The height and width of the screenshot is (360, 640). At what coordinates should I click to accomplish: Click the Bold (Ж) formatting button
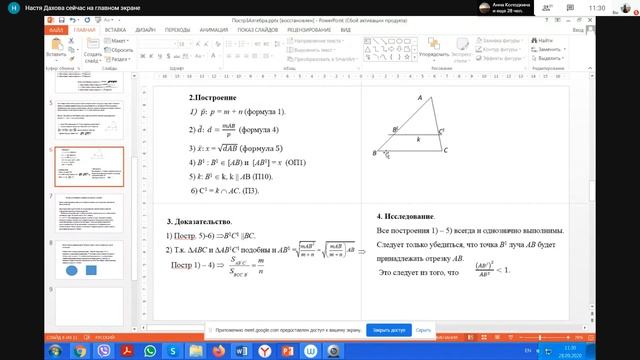click(x=142, y=56)
